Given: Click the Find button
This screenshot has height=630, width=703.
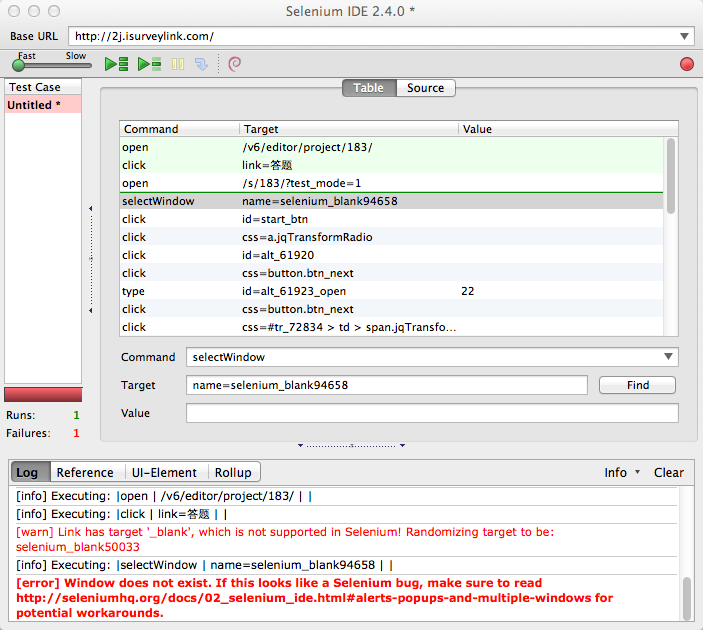Looking at the screenshot, I should coord(637,385).
